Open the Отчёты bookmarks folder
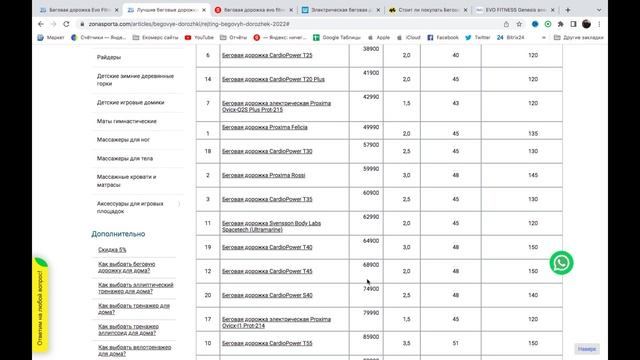This screenshot has height=360, width=640. point(233,38)
